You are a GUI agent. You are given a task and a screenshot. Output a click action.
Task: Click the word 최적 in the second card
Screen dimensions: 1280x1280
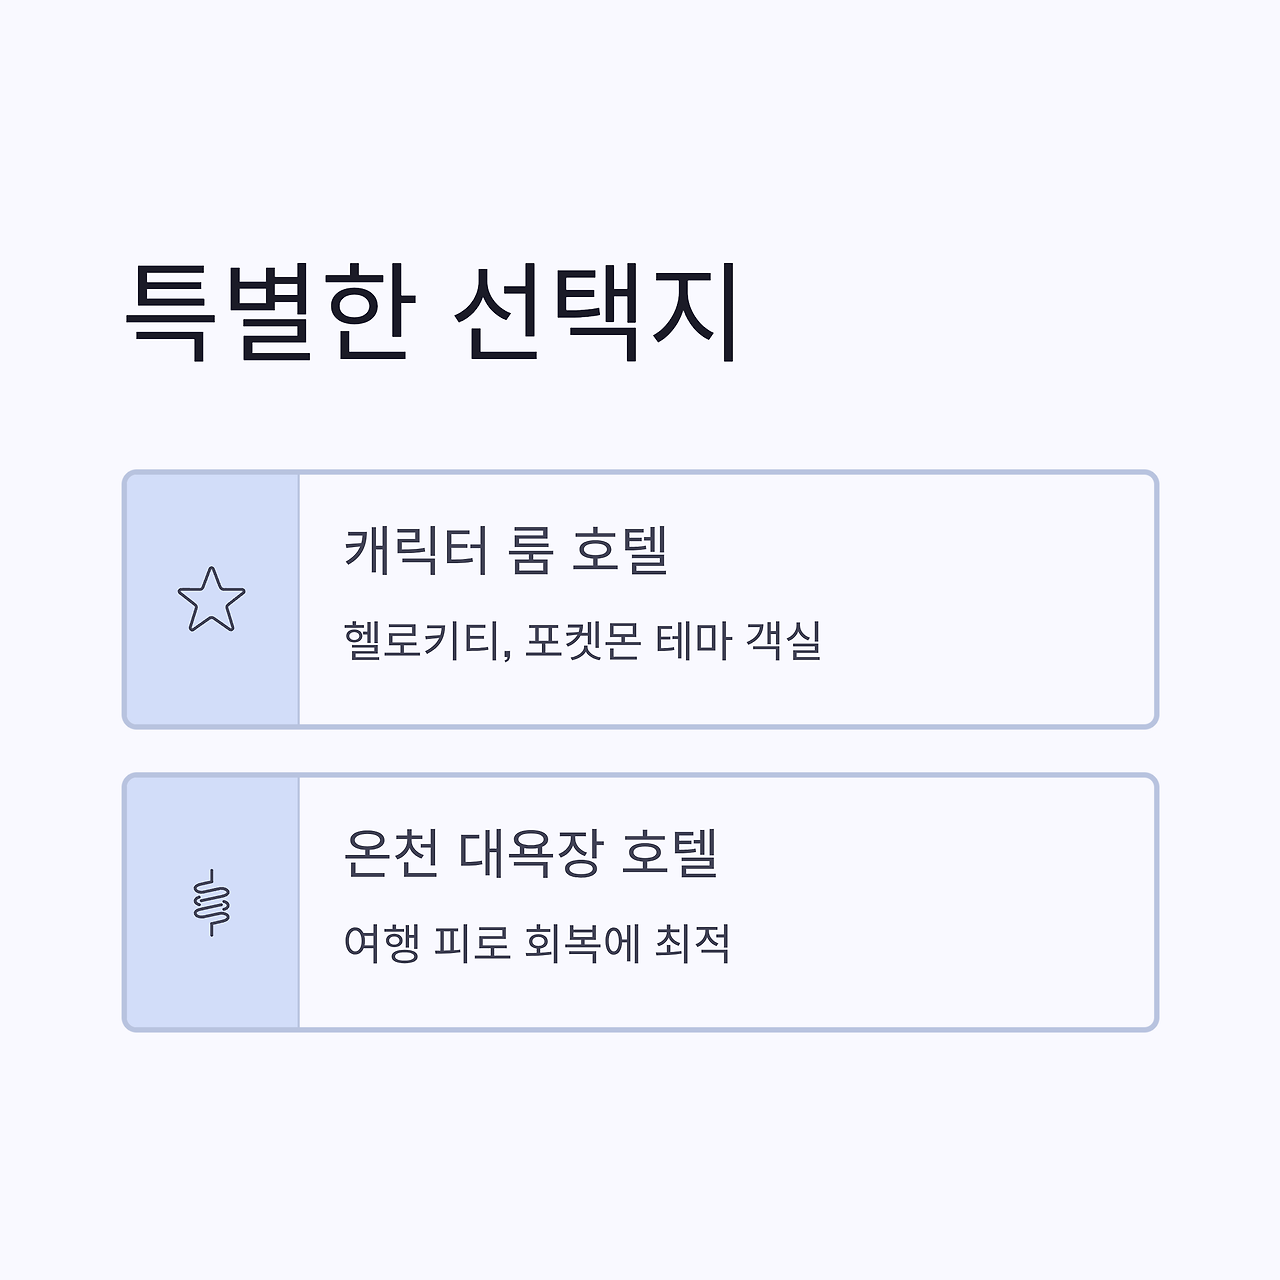692,943
